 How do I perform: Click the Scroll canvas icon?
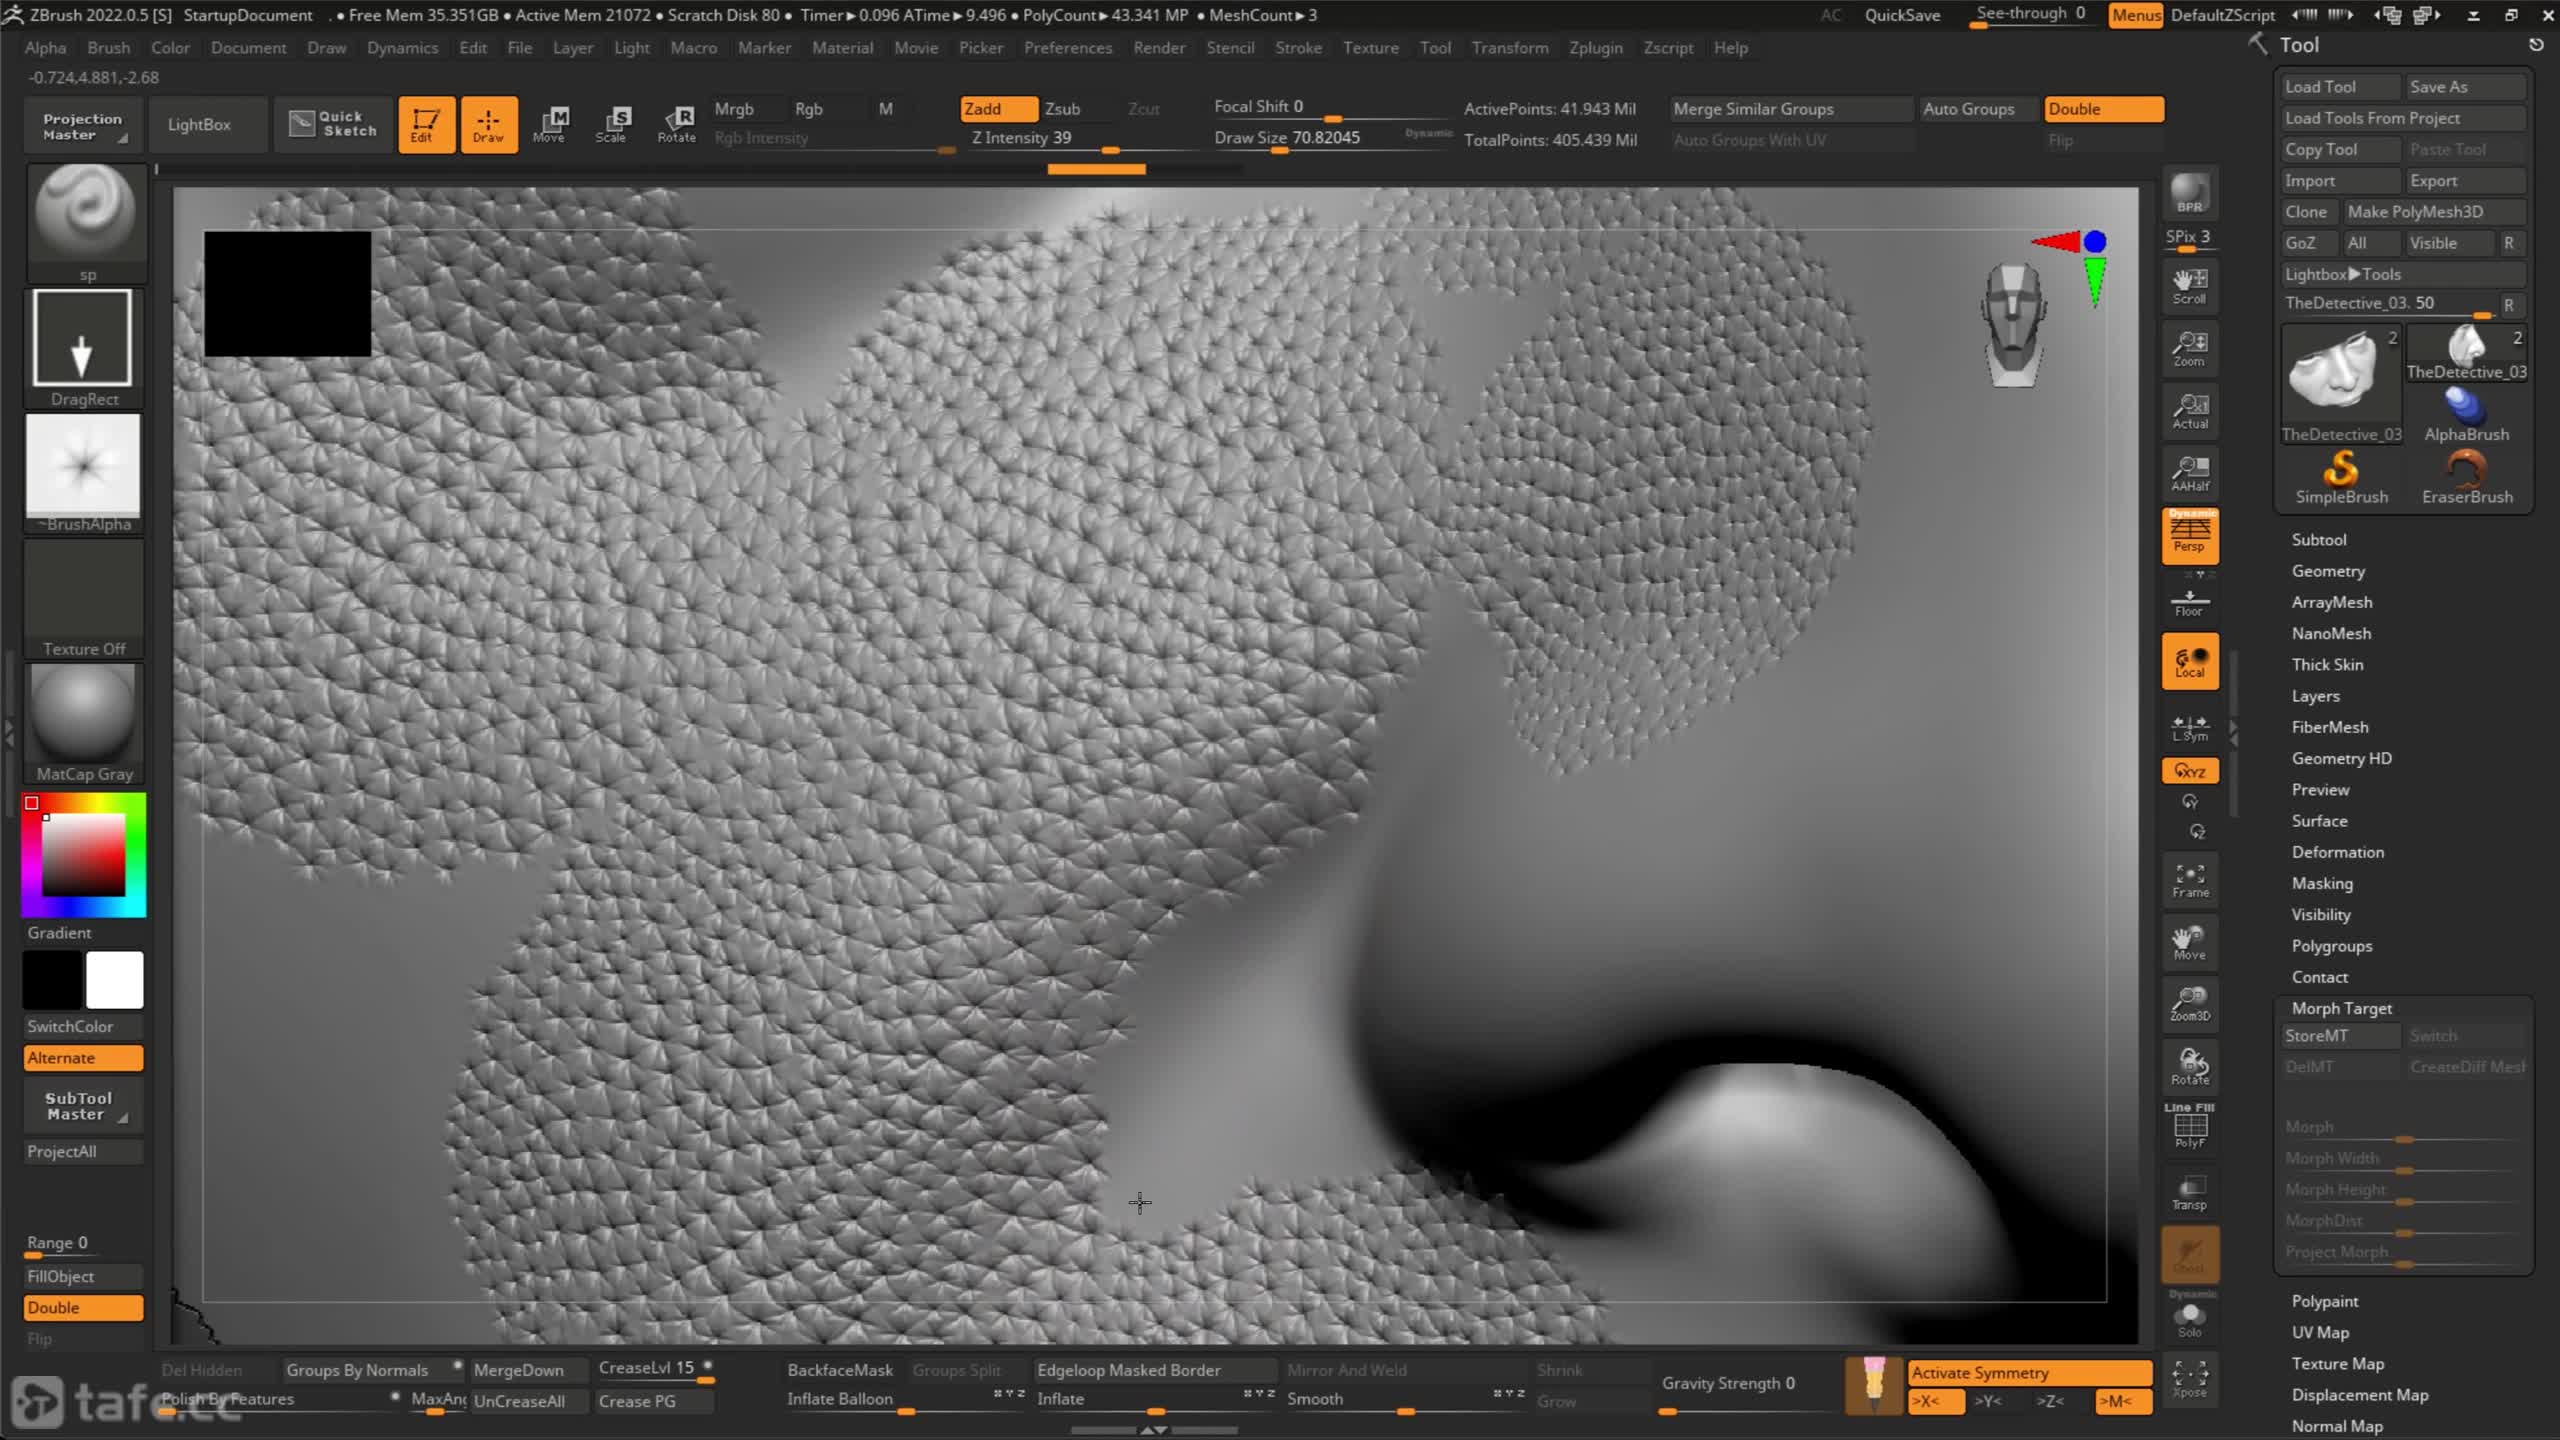pyautogui.click(x=2190, y=286)
